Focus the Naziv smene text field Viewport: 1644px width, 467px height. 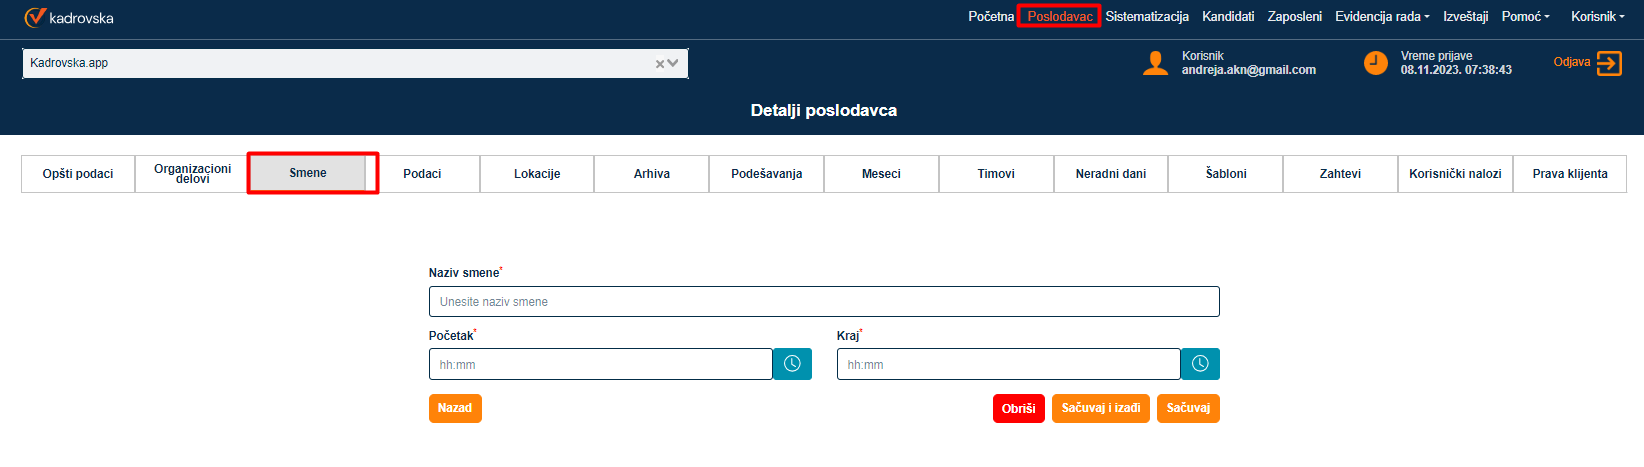pyautogui.click(x=823, y=302)
